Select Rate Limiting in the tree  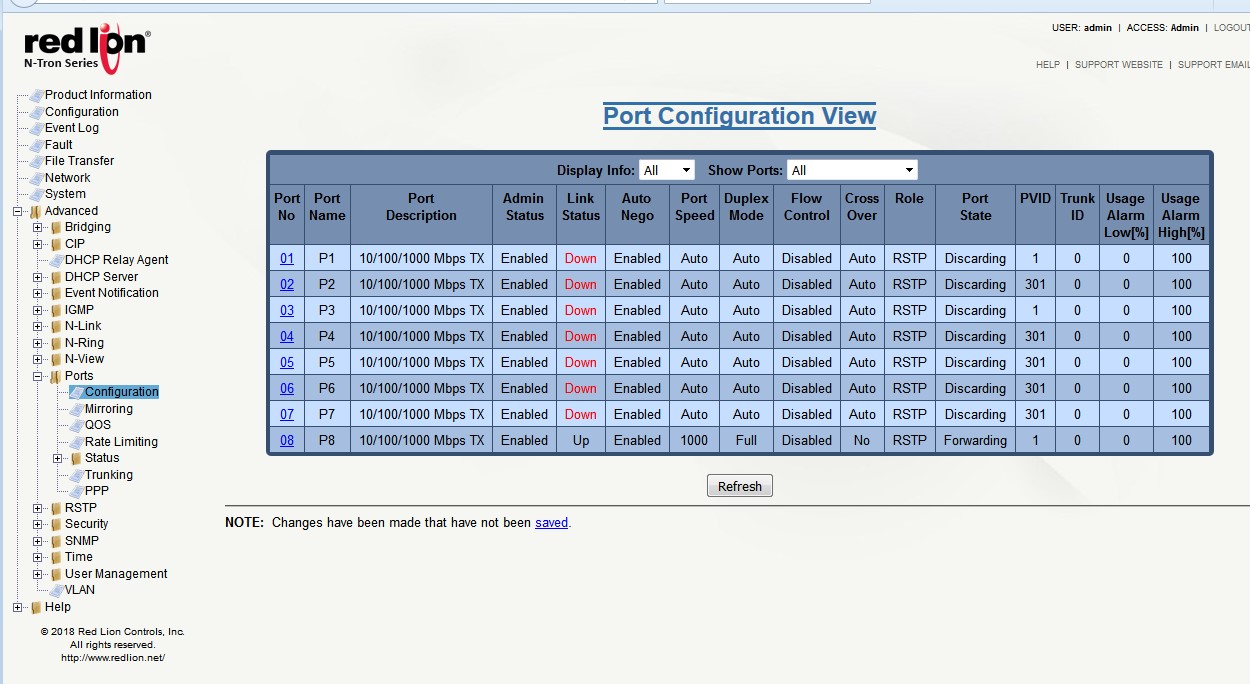click(x=121, y=442)
